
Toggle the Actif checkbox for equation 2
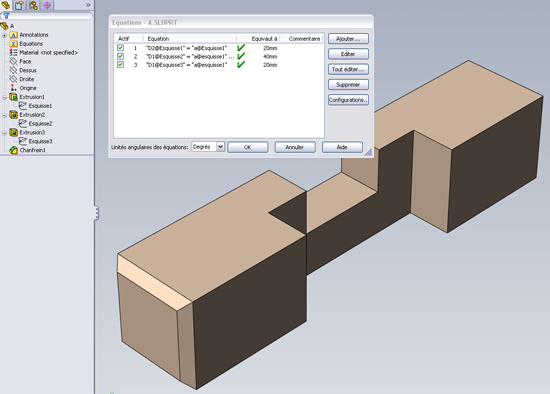[120, 56]
